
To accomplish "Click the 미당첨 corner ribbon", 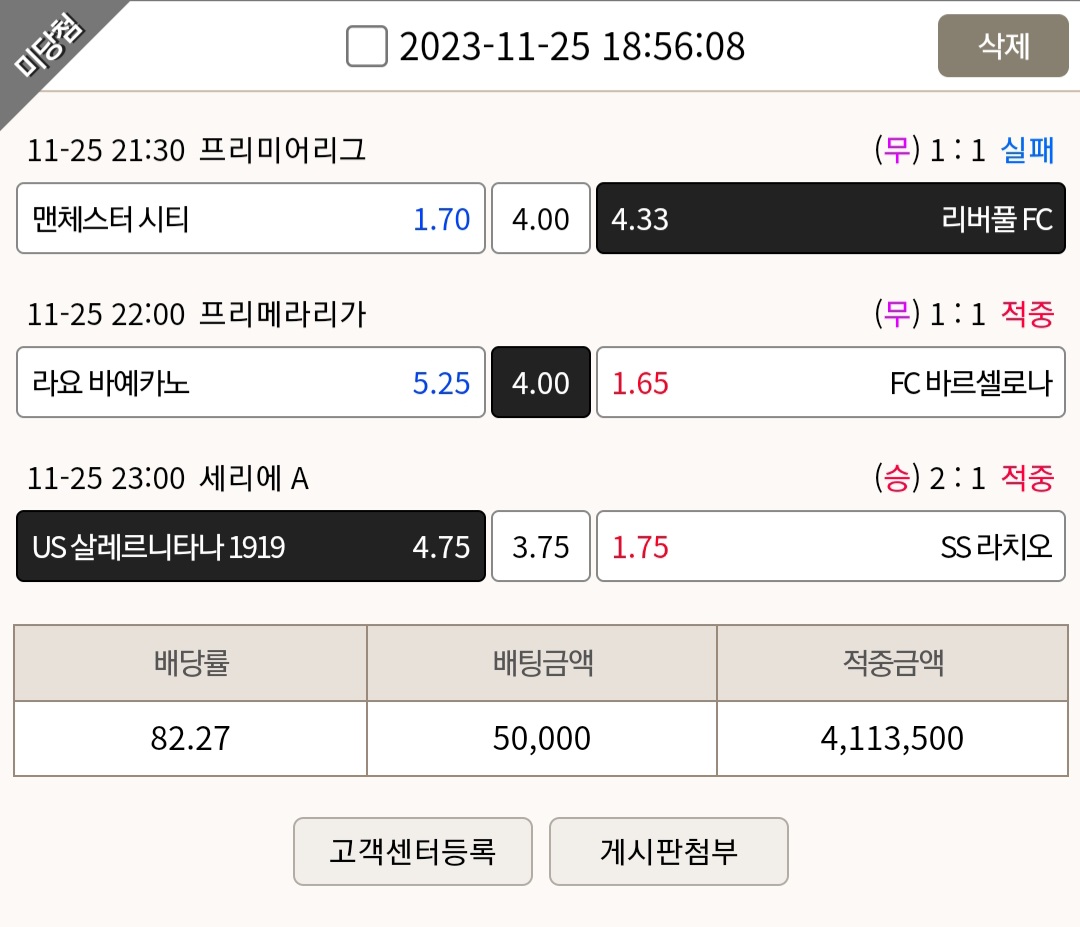I will pyautogui.click(x=47, y=45).
